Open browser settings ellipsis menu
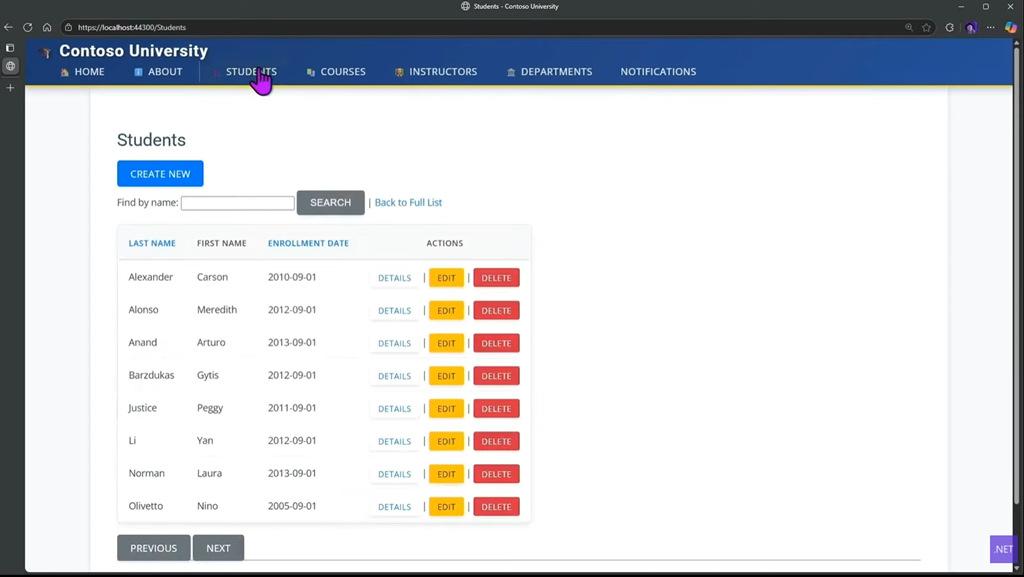1024x577 pixels. (991, 27)
